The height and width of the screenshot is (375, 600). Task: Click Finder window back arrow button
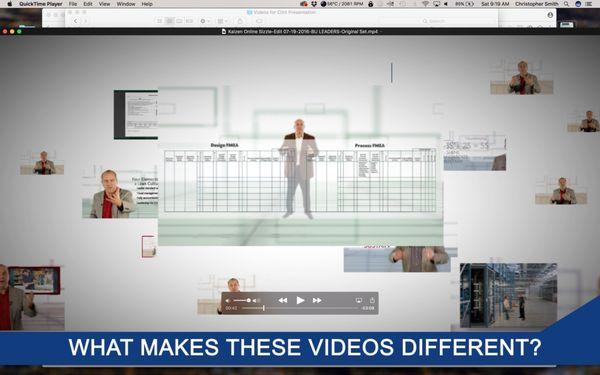(76, 21)
